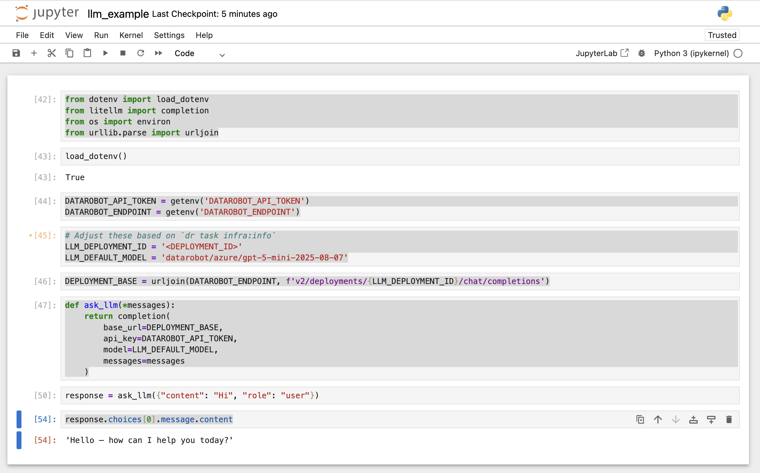Screen dimensions: 760x473
Task: Open notebook in JupyterLab
Action: [x=602, y=53]
